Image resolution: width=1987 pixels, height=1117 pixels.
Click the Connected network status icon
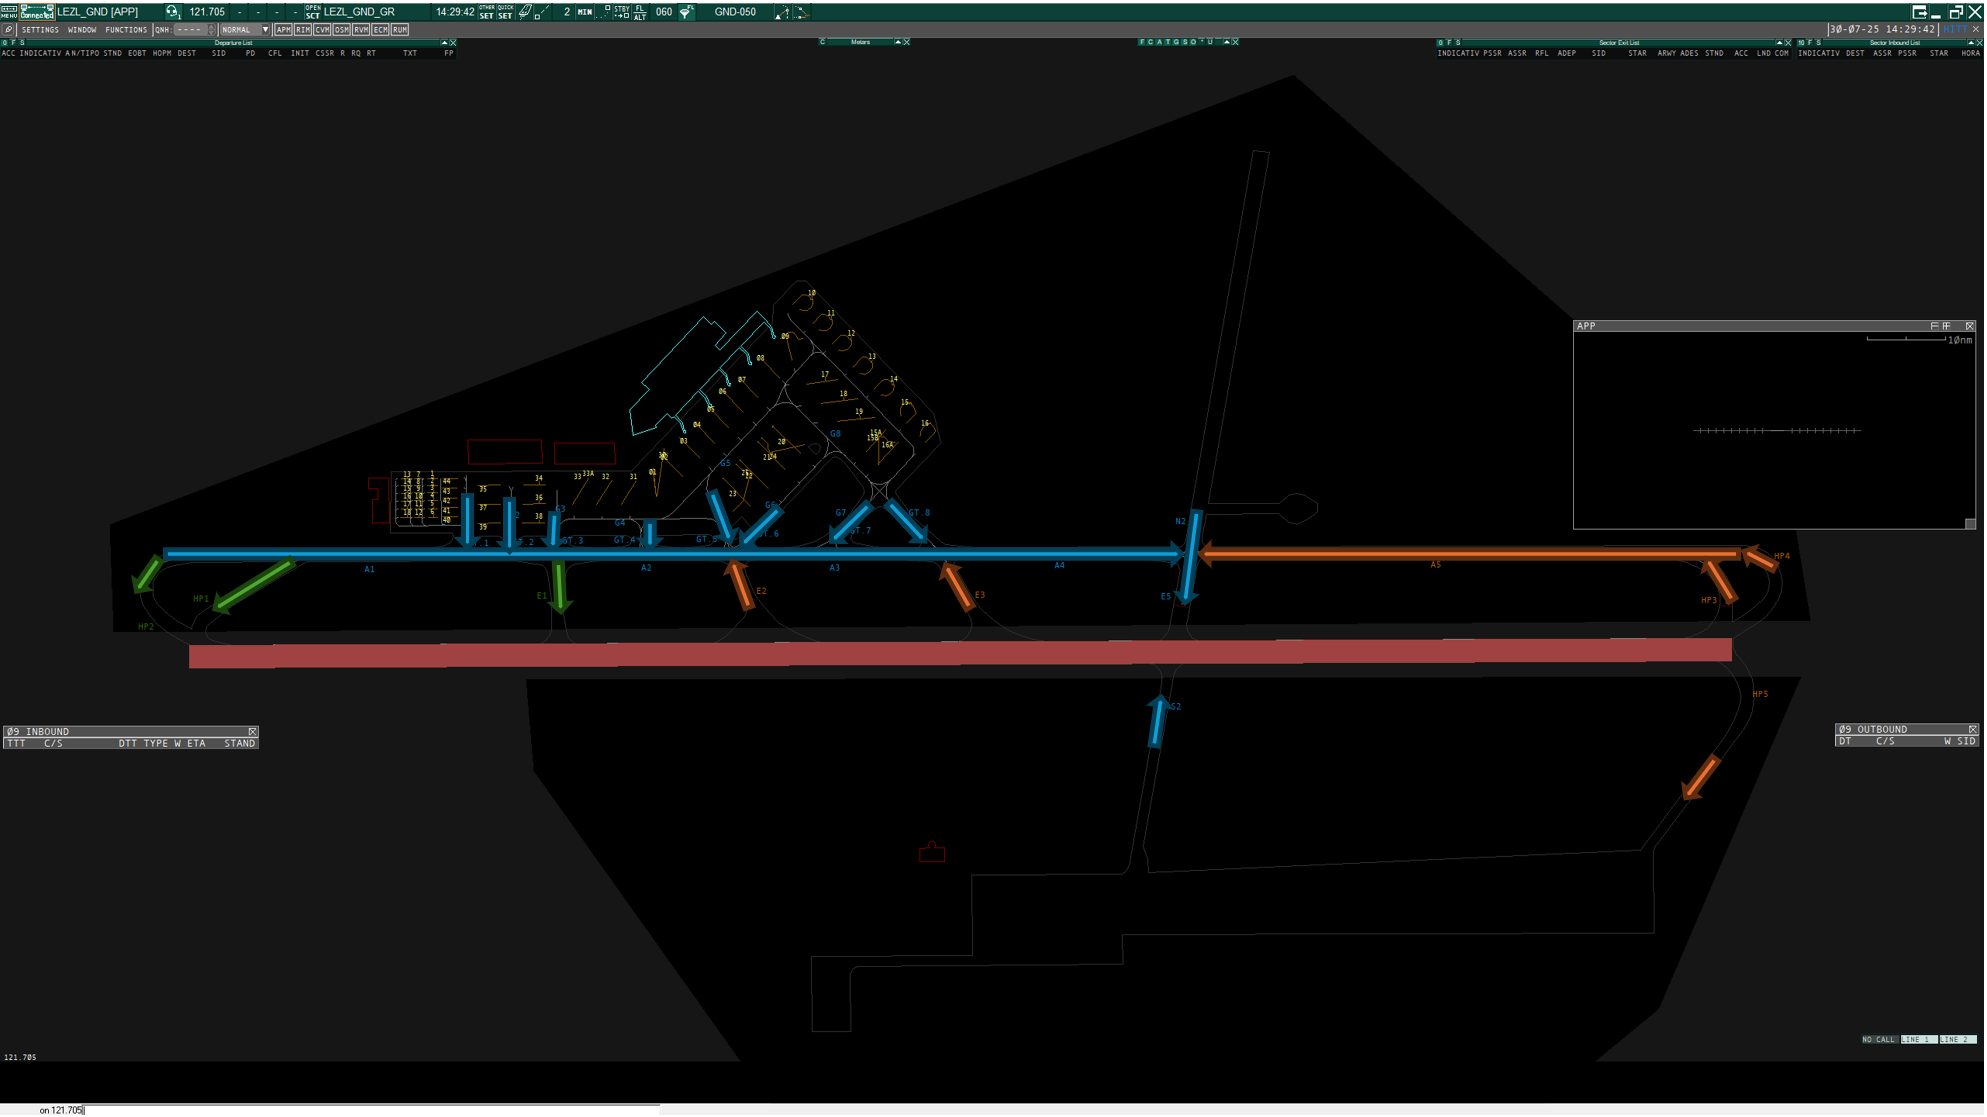click(x=37, y=12)
